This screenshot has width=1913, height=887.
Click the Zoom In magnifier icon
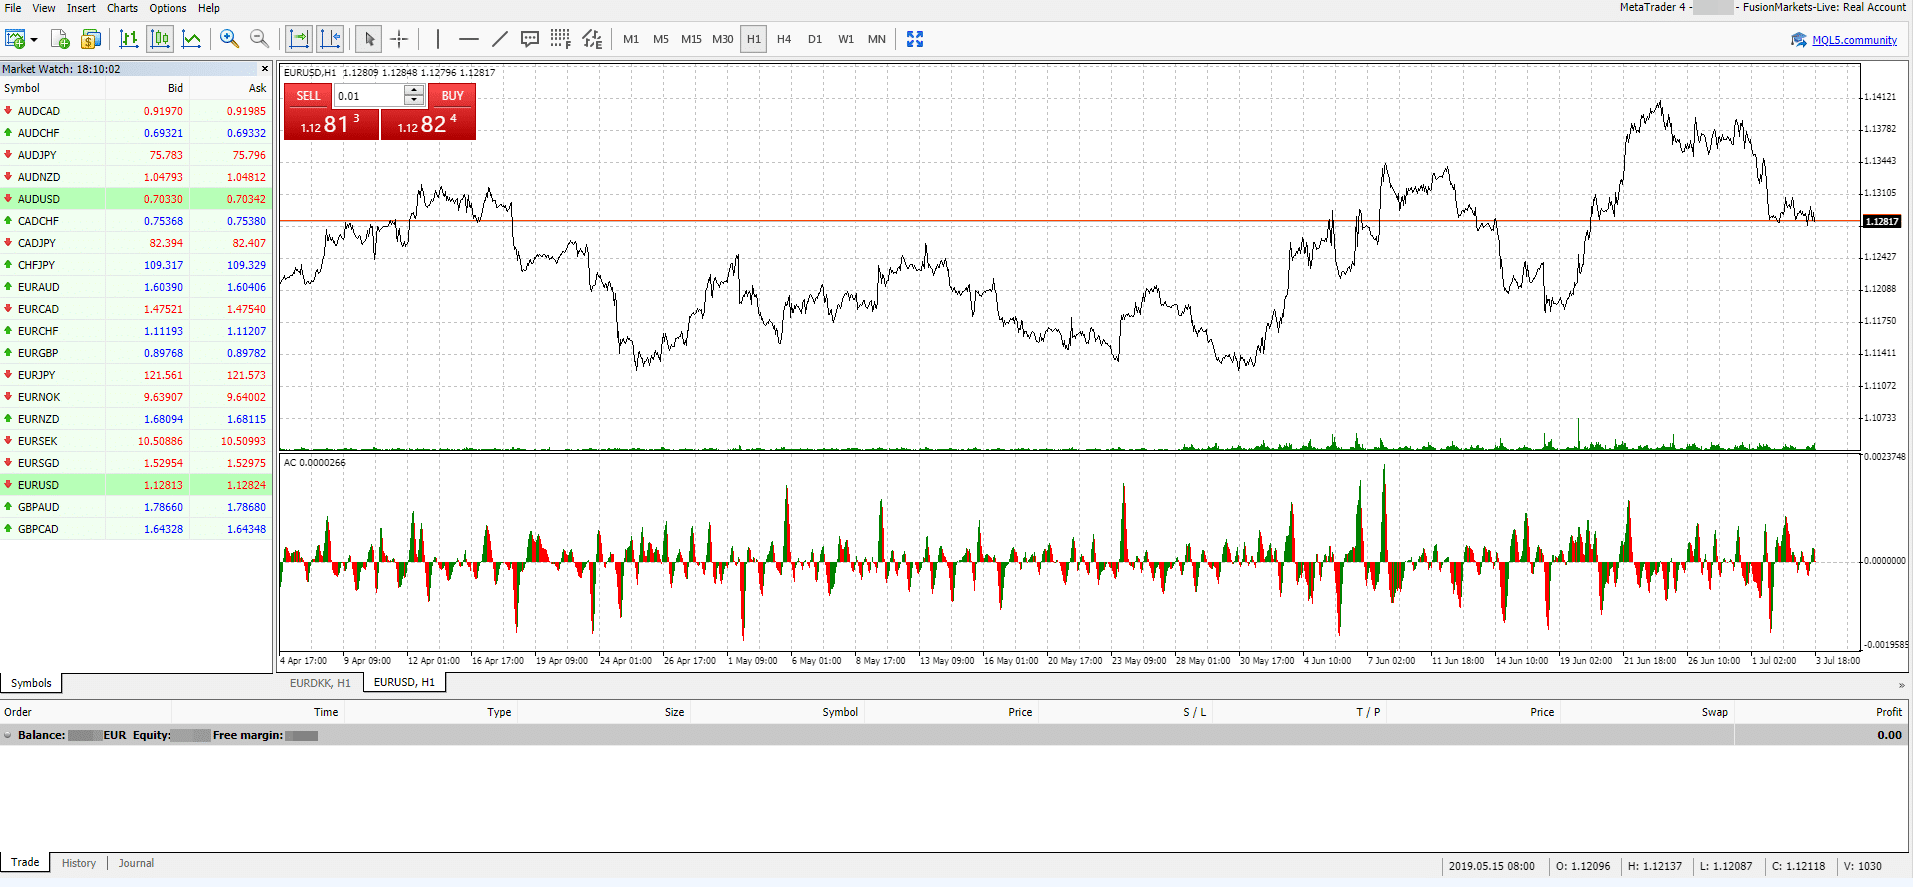click(x=229, y=39)
